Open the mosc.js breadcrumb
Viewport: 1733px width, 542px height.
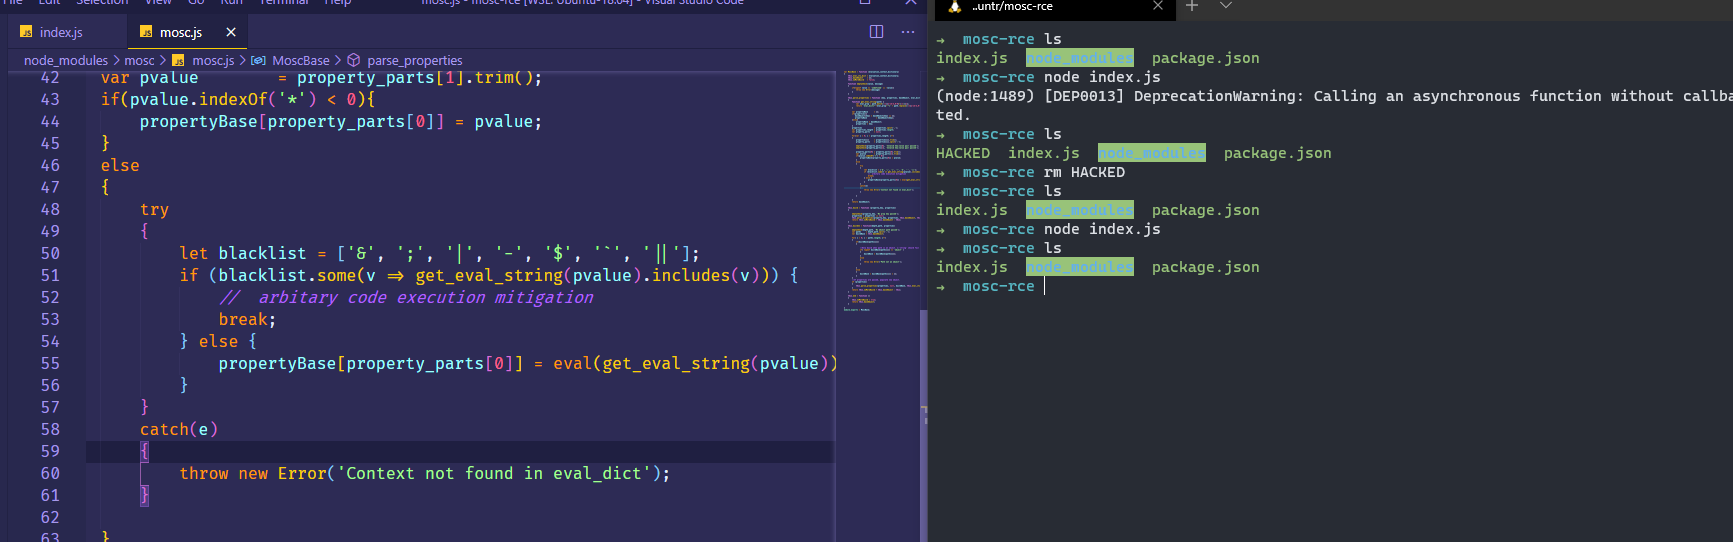pyautogui.click(x=213, y=60)
